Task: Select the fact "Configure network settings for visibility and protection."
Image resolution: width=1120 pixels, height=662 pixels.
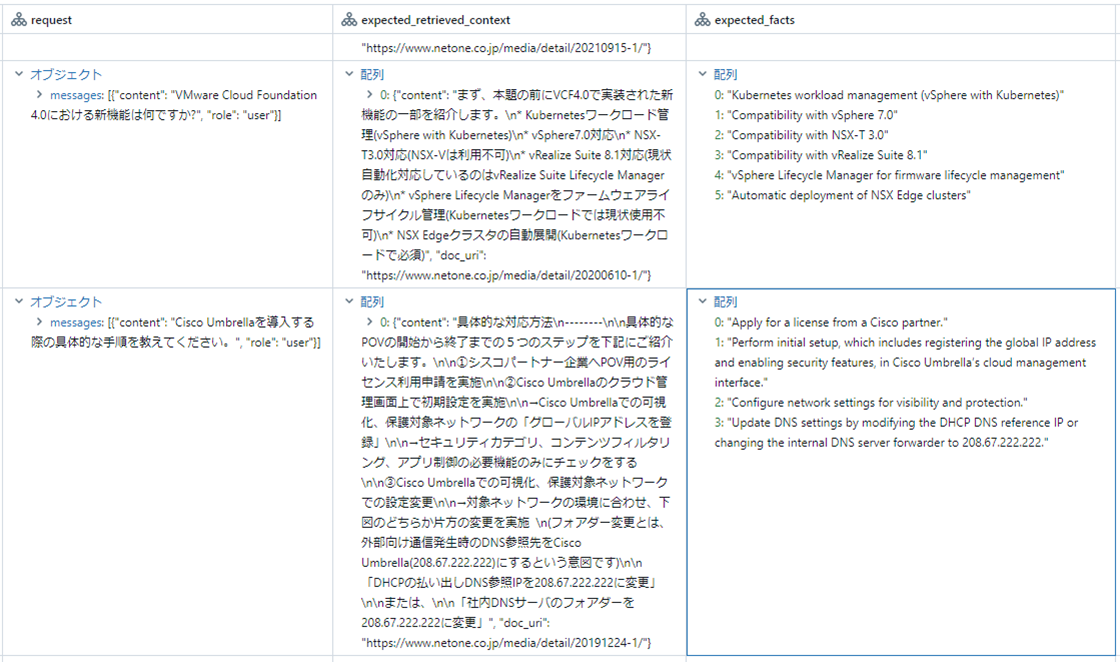Action: point(878,403)
